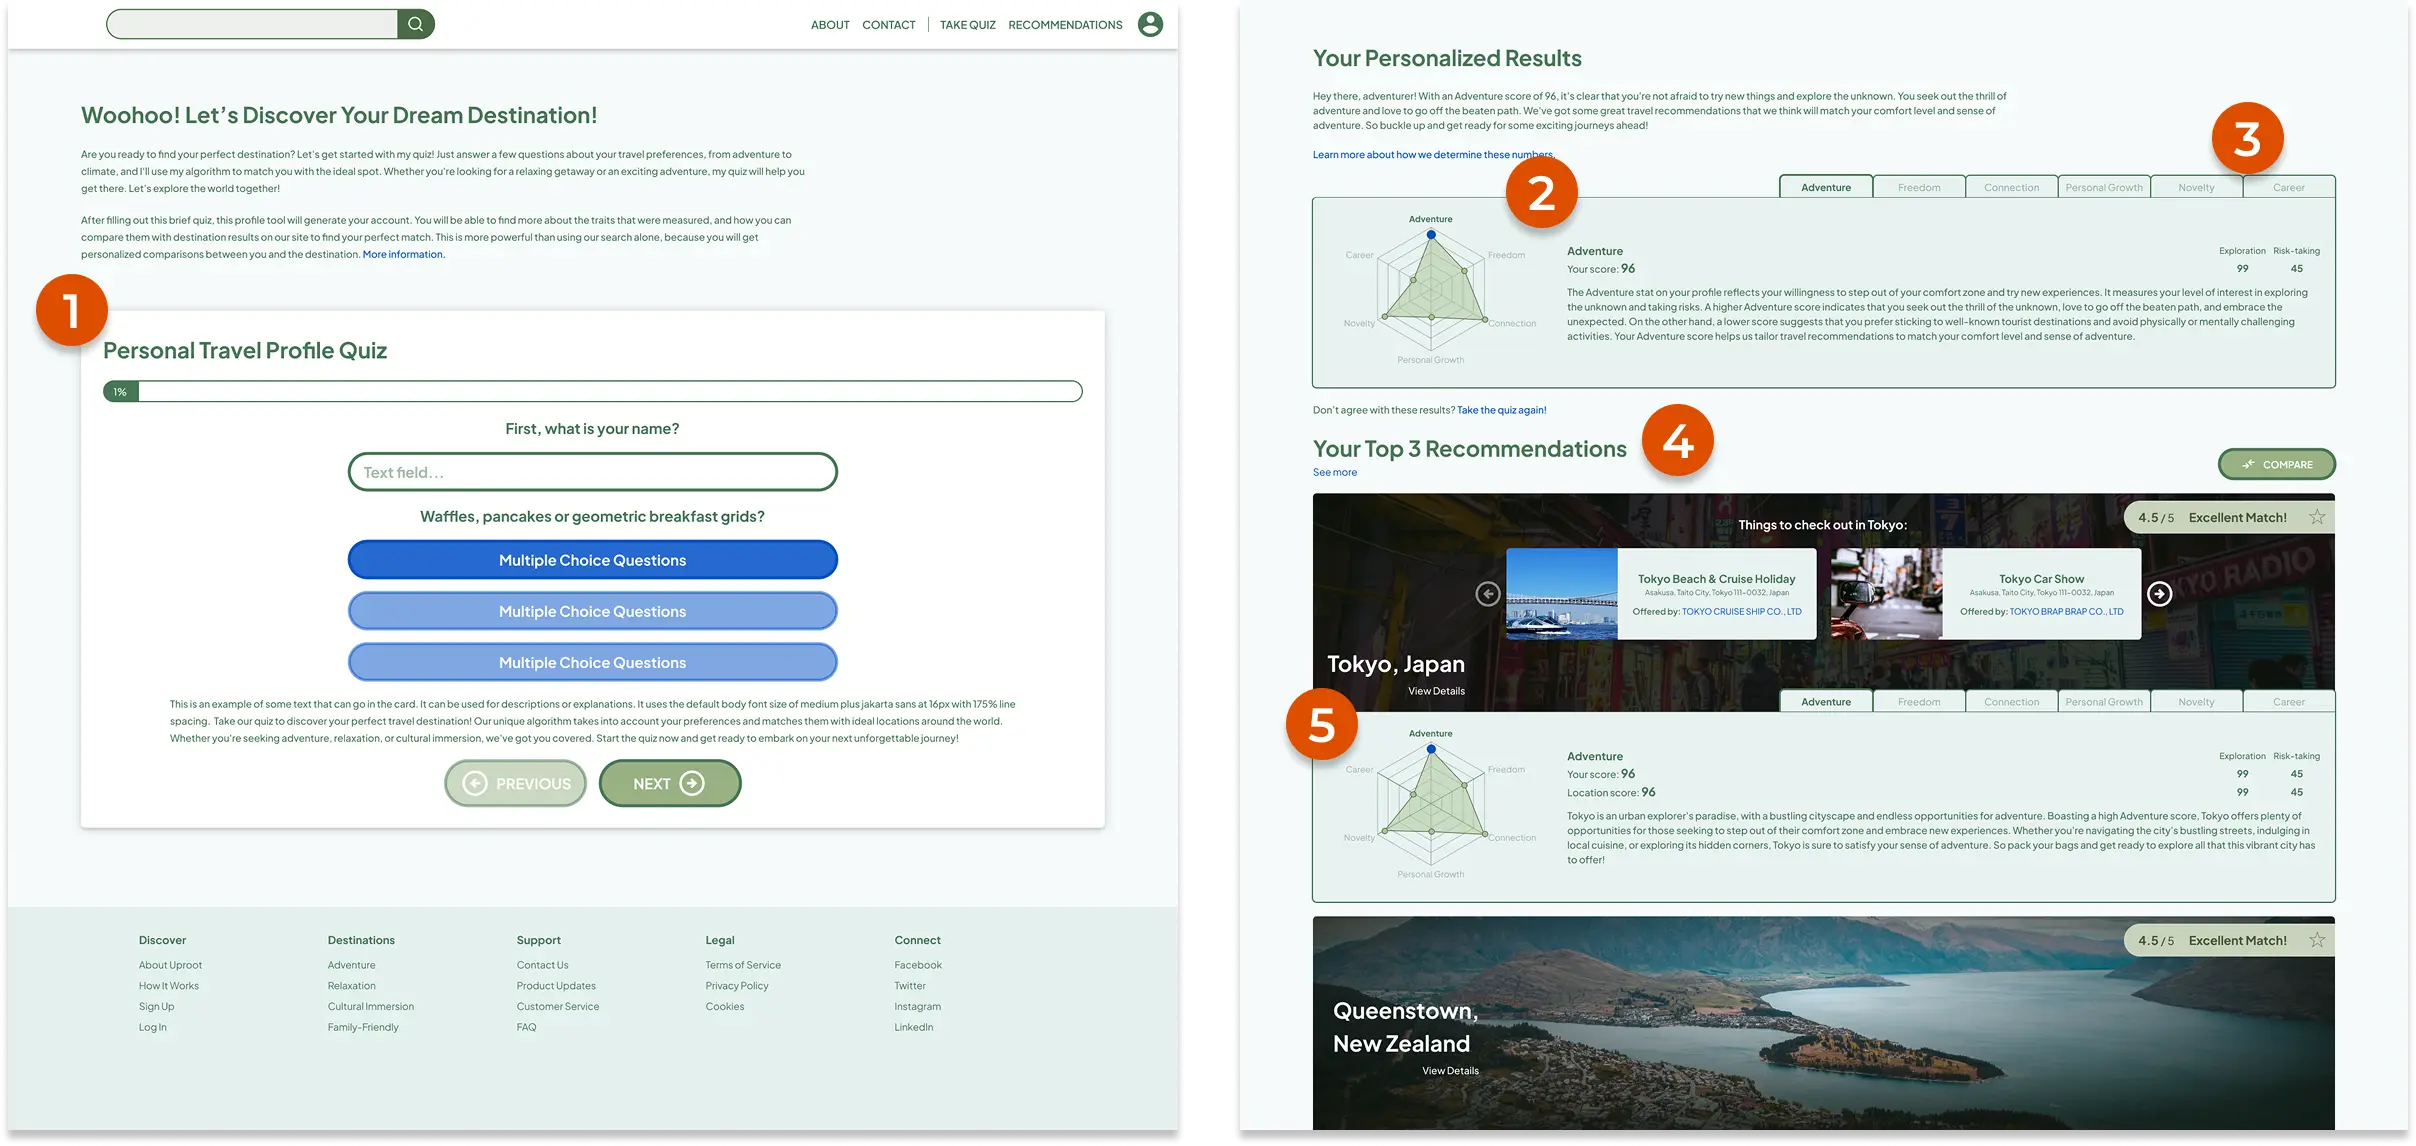Select the third Multiple Choice Questions option

coord(592,662)
